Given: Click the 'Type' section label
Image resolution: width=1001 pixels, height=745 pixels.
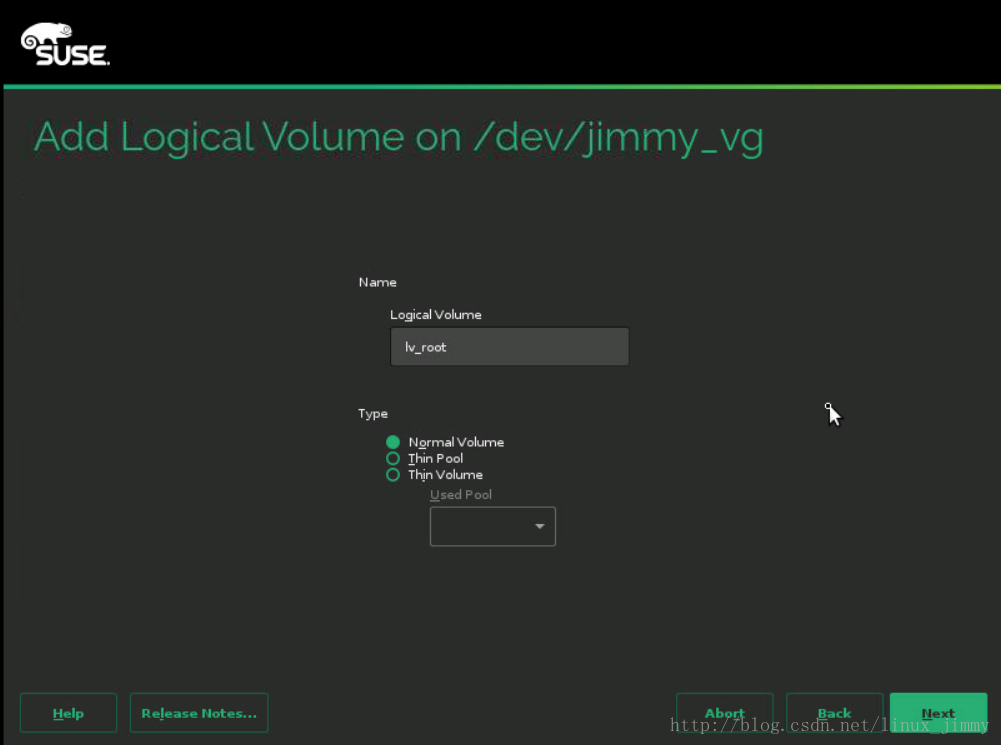Looking at the screenshot, I should [x=373, y=414].
